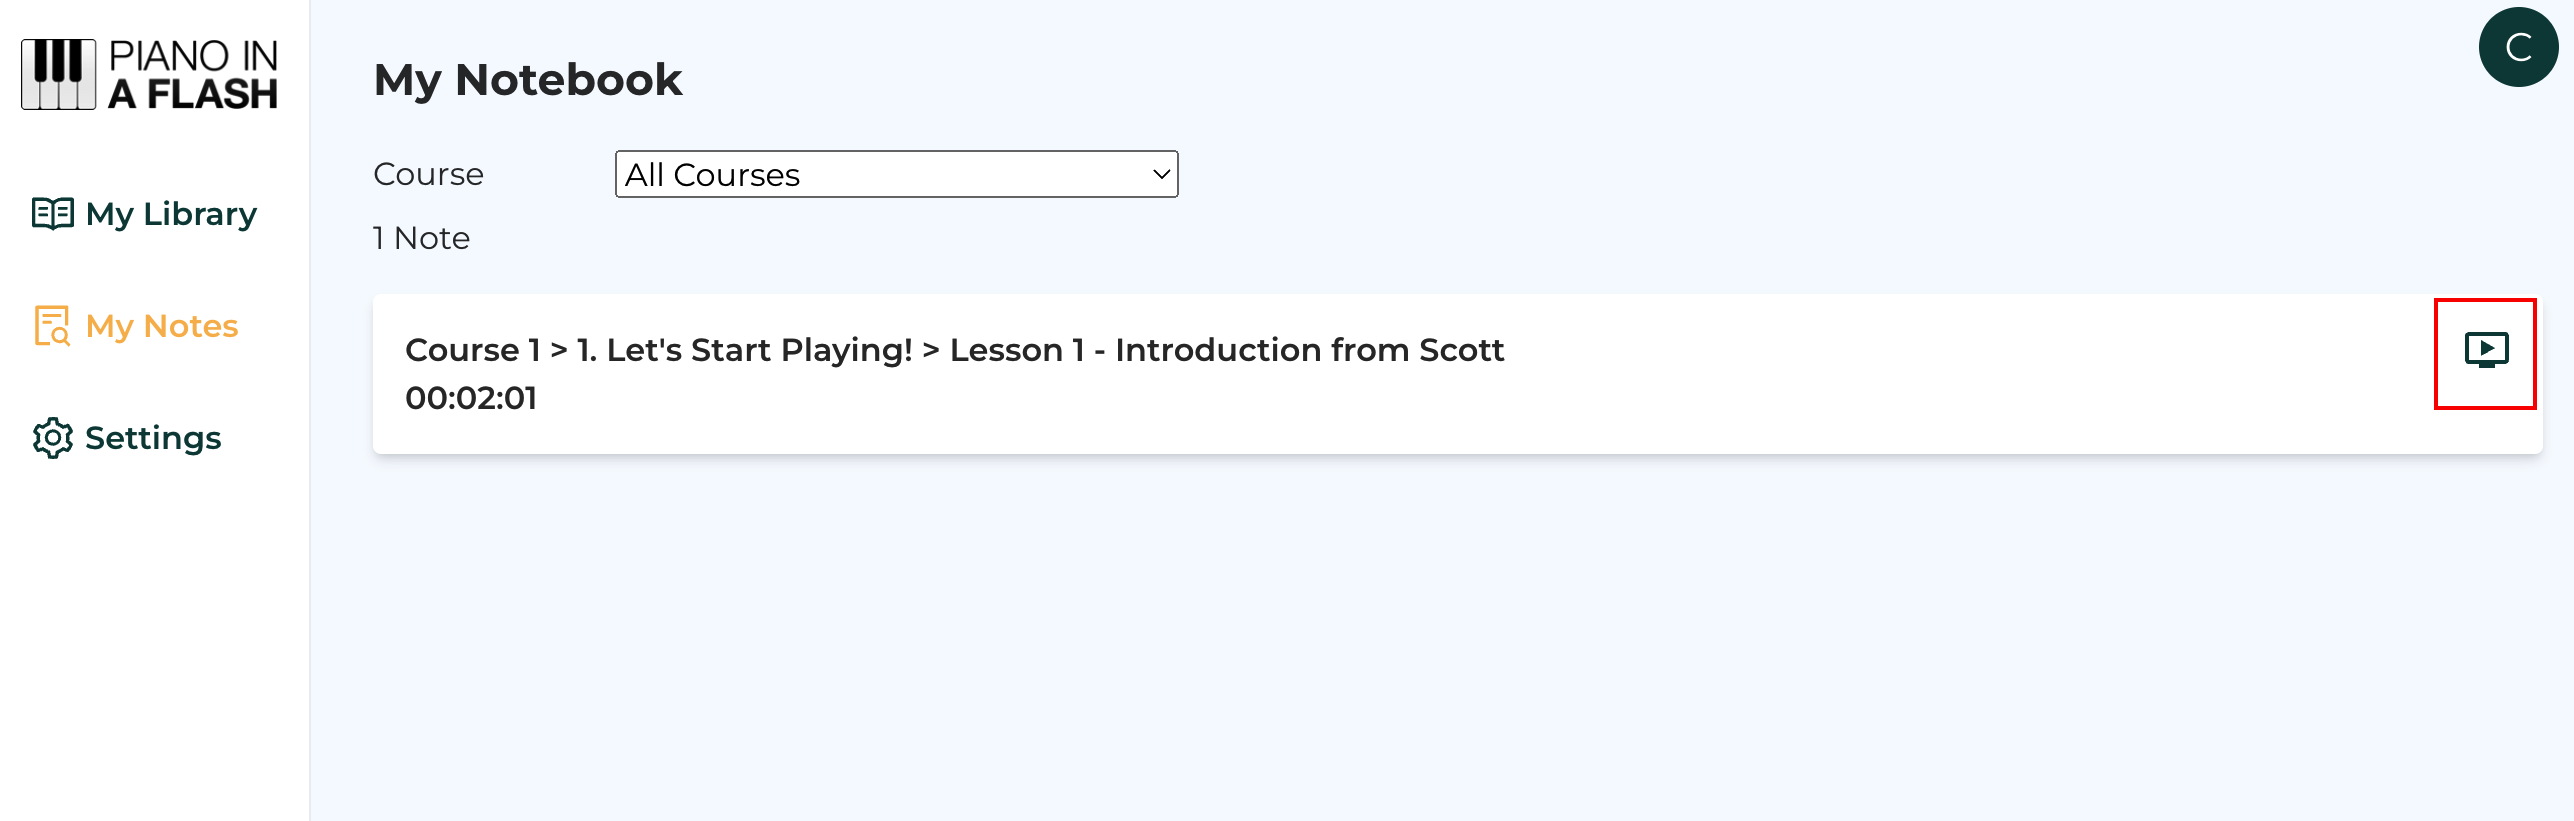The image size is (2574, 821).
Task: Open the user avatar with letter C
Action: tap(2517, 47)
